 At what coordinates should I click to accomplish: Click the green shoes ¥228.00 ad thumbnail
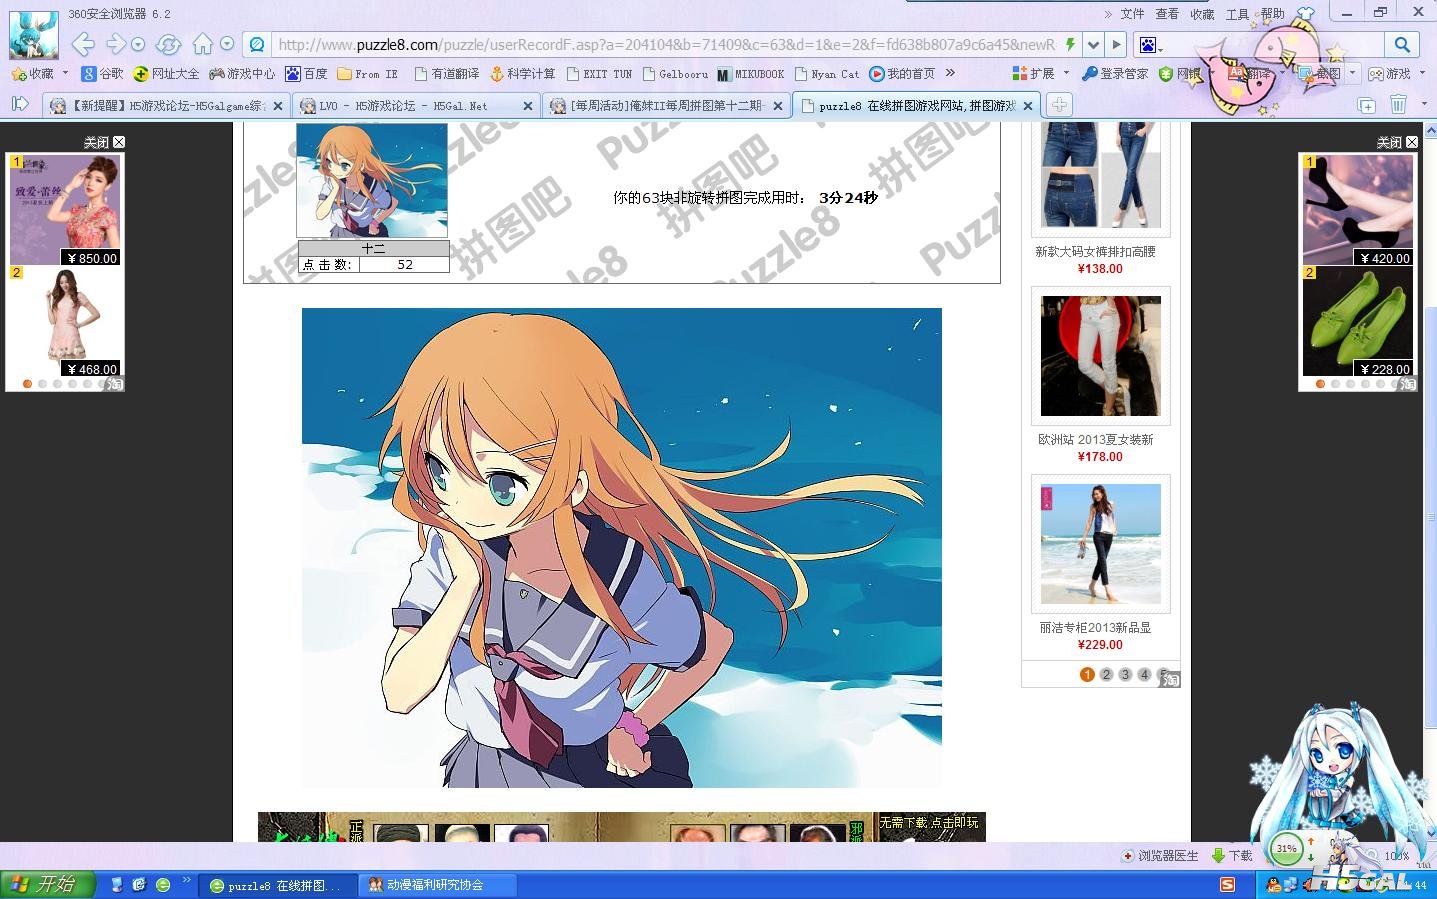click(1357, 321)
